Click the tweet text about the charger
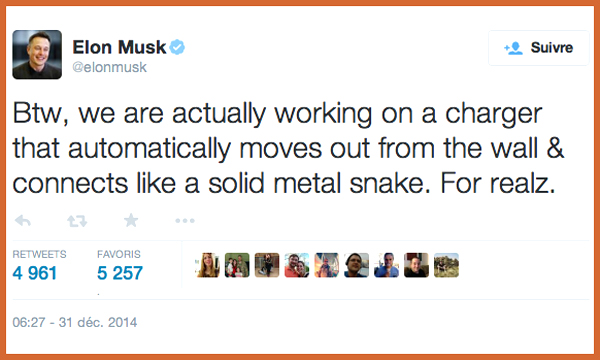The height and width of the screenshot is (360, 600). tap(289, 148)
